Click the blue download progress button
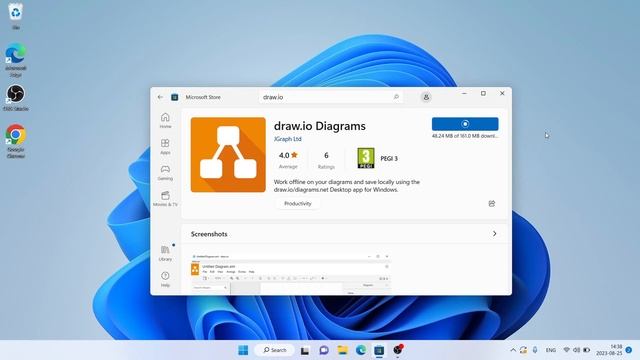Image resolution: width=640 pixels, height=360 pixels. click(x=465, y=124)
